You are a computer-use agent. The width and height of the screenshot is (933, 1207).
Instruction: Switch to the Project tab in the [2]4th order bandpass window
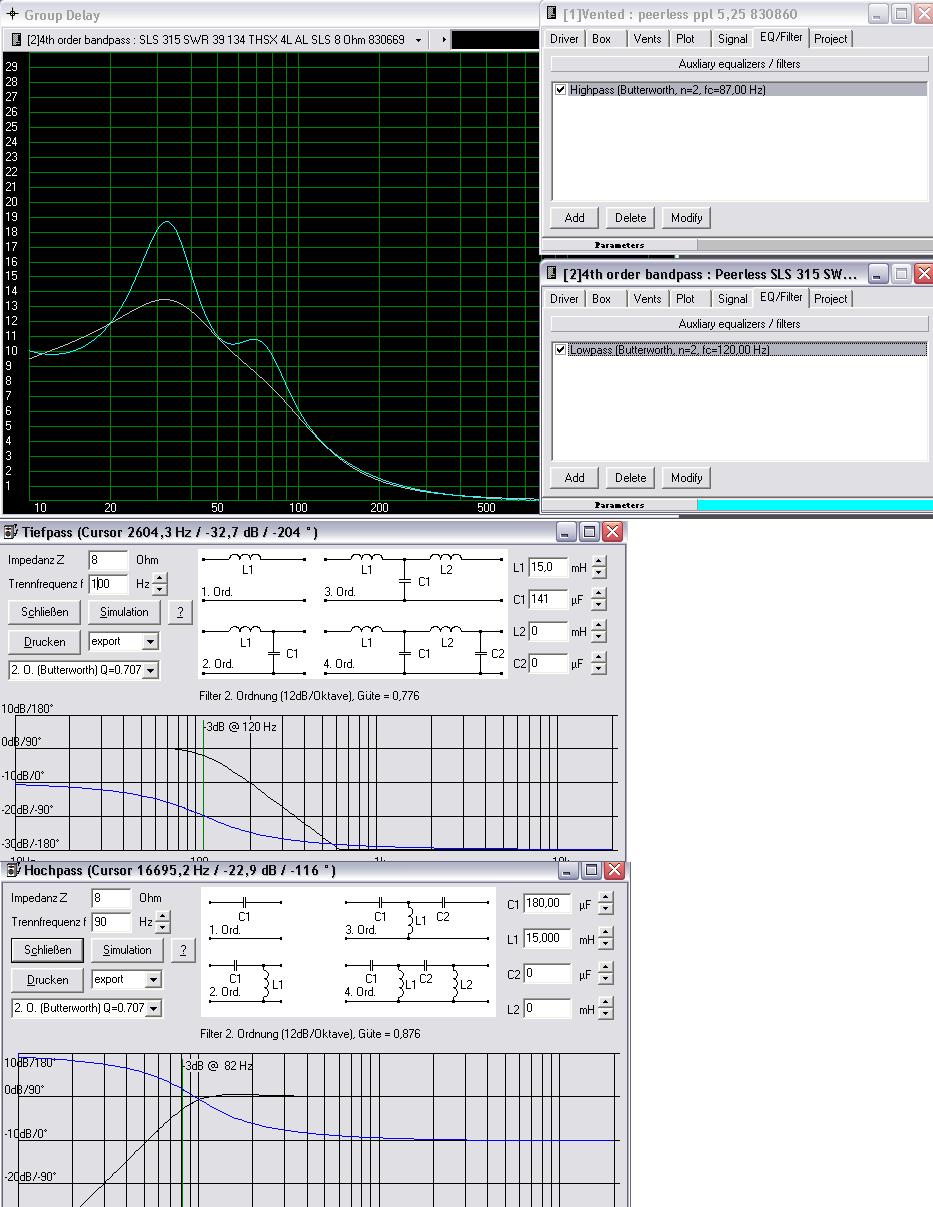click(x=830, y=299)
